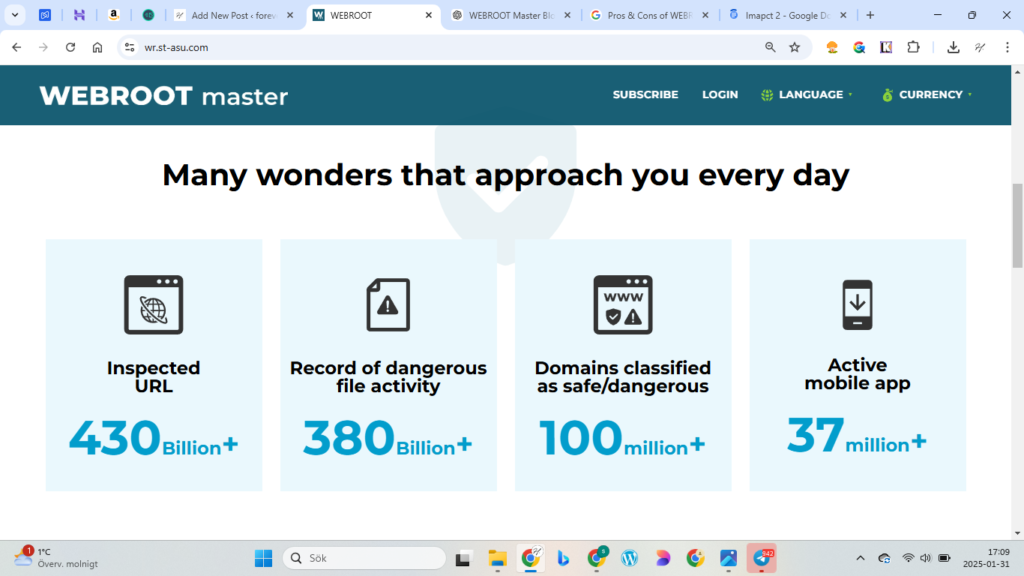Viewport: 1024px width, 576px height.
Task: Close the Pros & Cons tab
Action: [x=705, y=15]
